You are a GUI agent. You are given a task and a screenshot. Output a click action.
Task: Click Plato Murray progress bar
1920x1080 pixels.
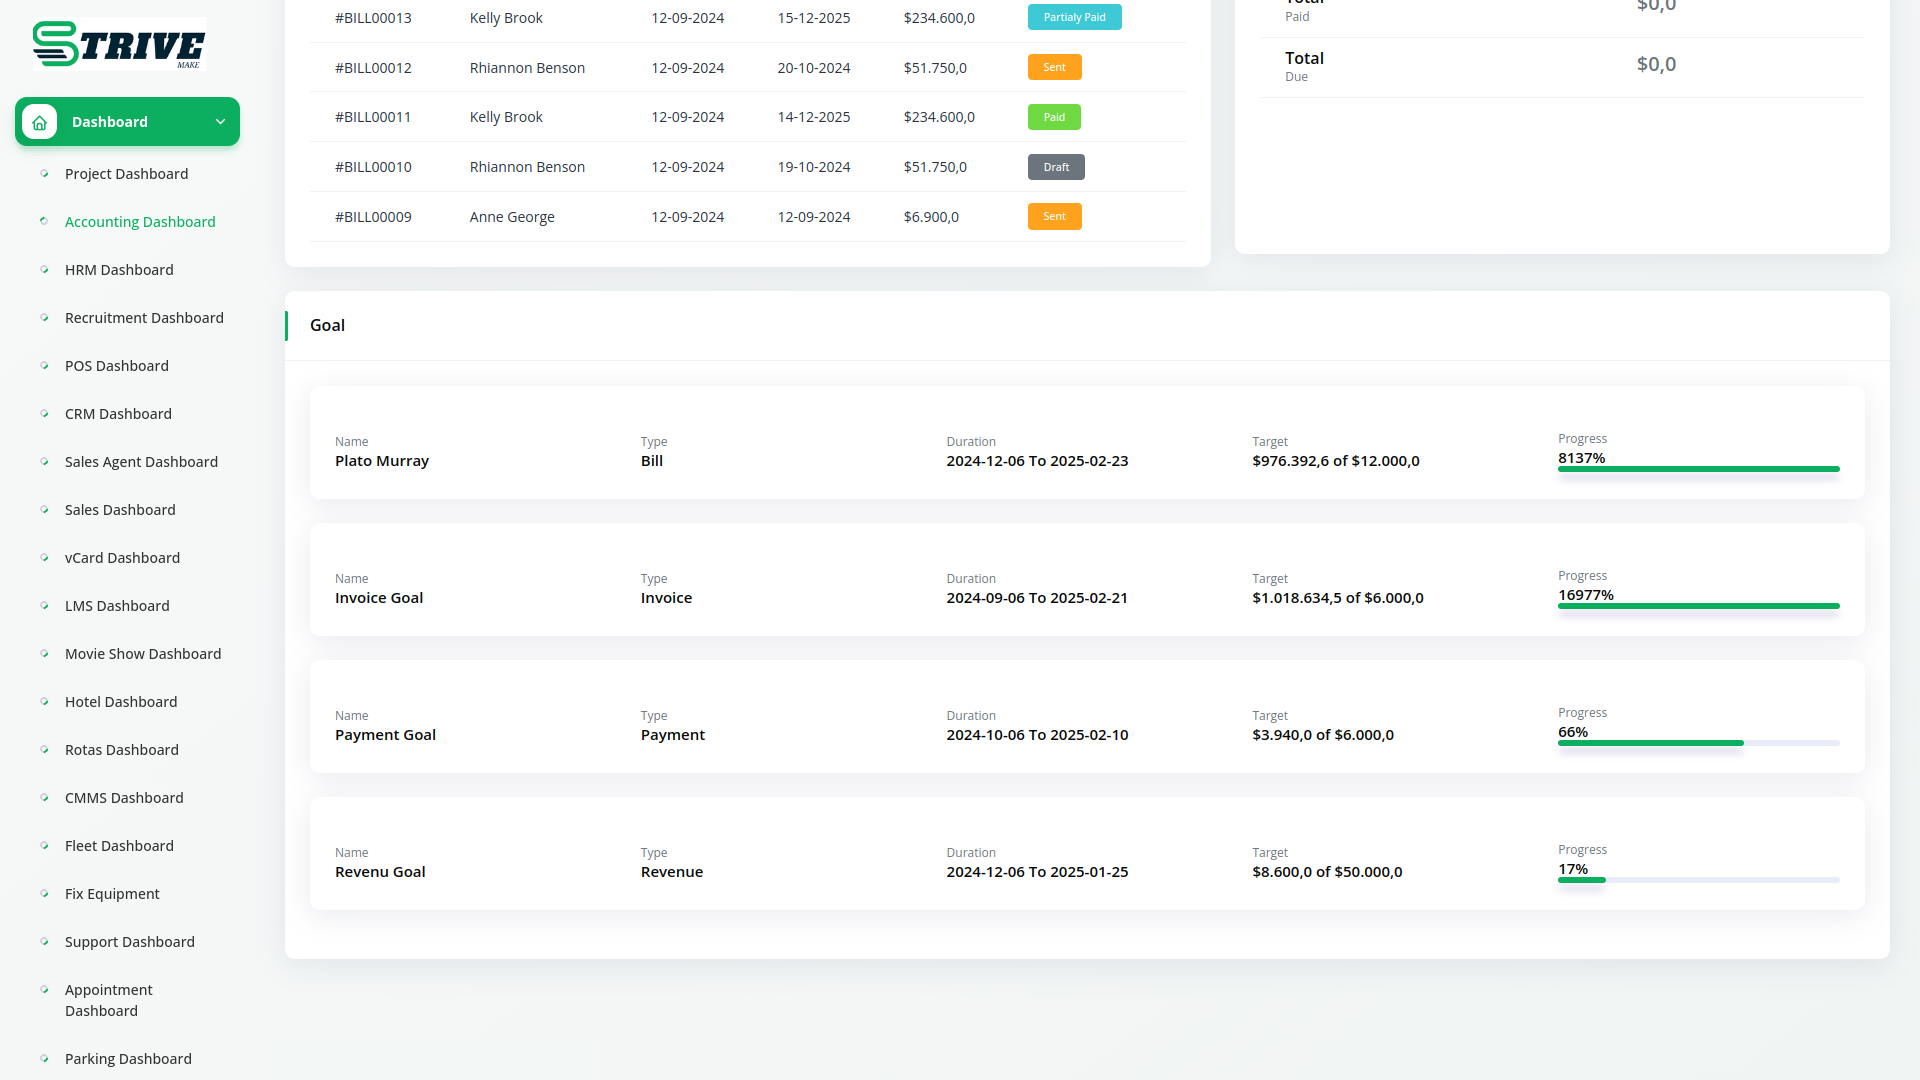pyautogui.click(x=1698, y=469)
